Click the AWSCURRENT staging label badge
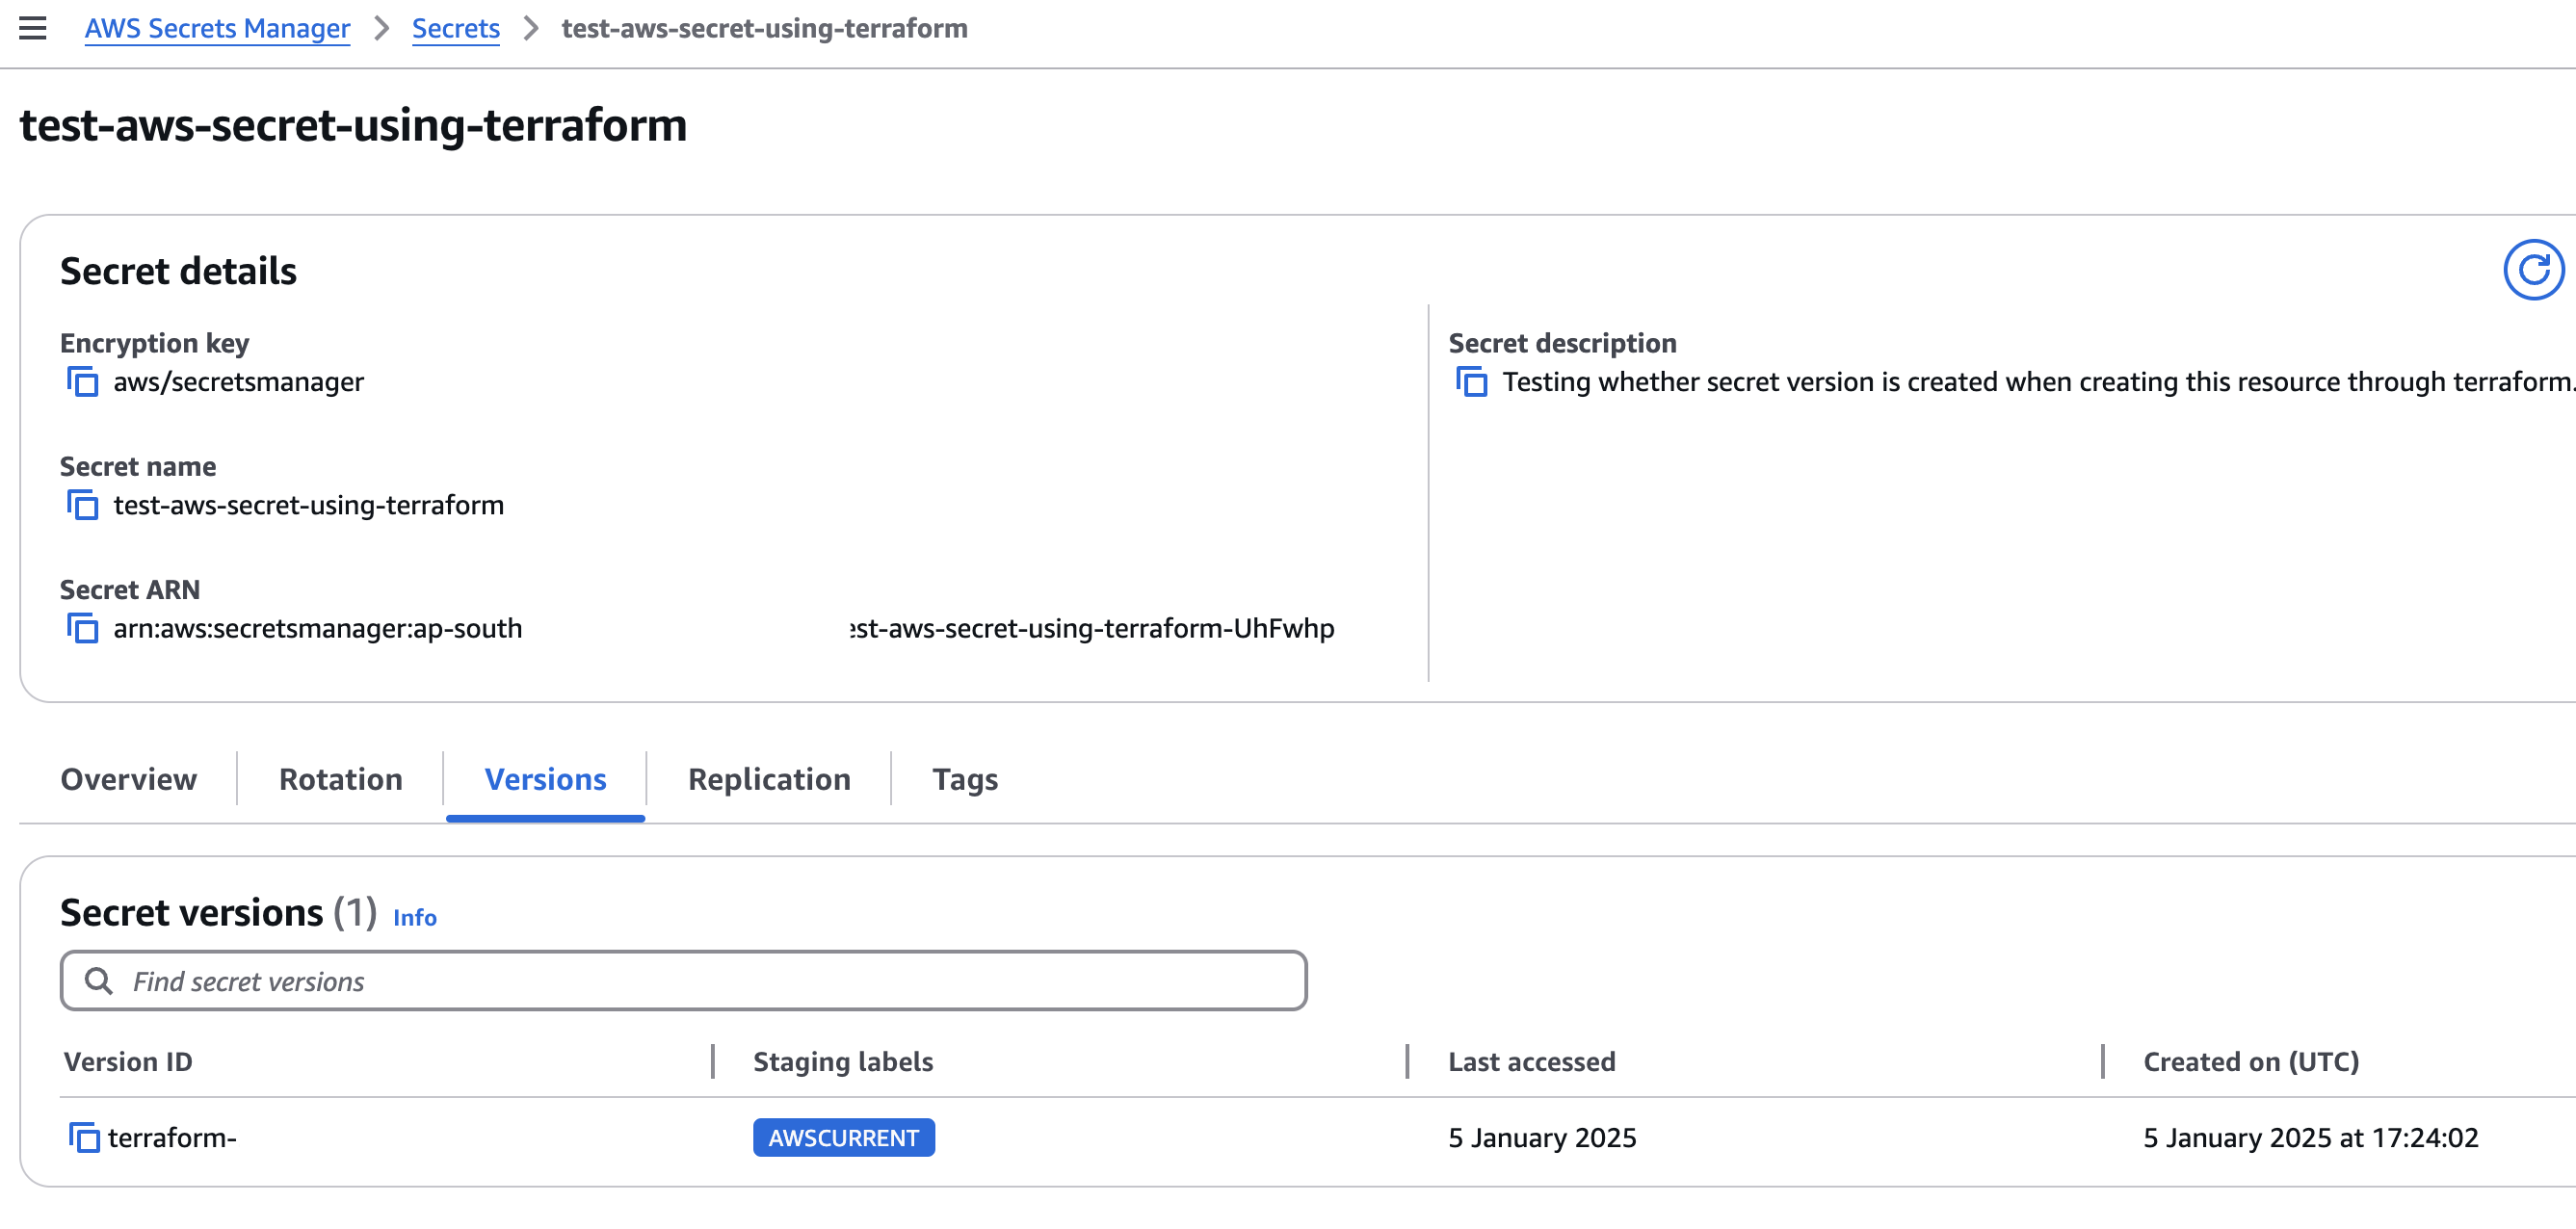The height and width of the screenshot is (1229, 2576). tap(843, 1138)
